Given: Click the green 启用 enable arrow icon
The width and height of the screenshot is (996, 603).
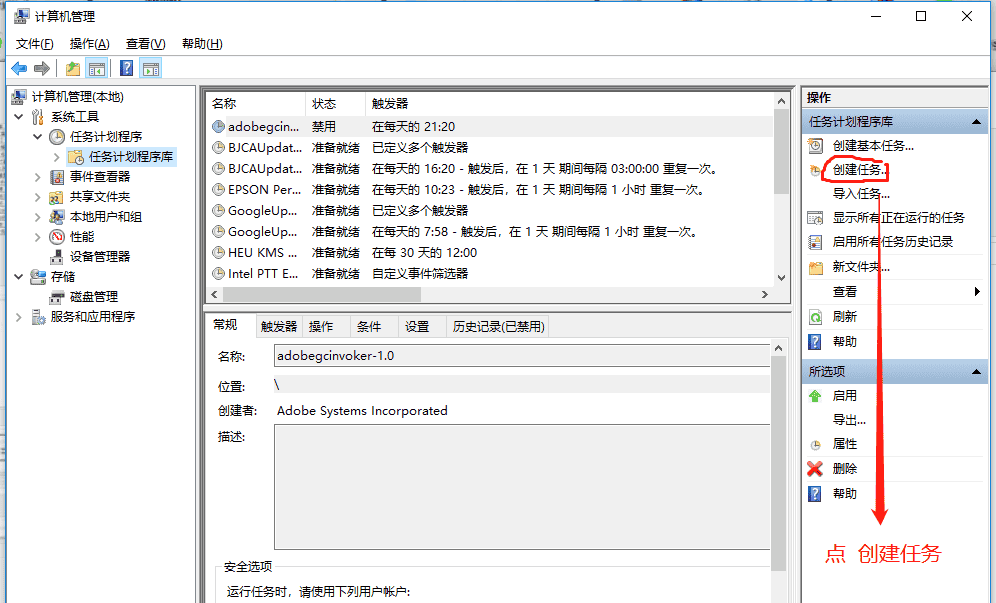Looking at the screenshot, I should (x=814, y=395).
